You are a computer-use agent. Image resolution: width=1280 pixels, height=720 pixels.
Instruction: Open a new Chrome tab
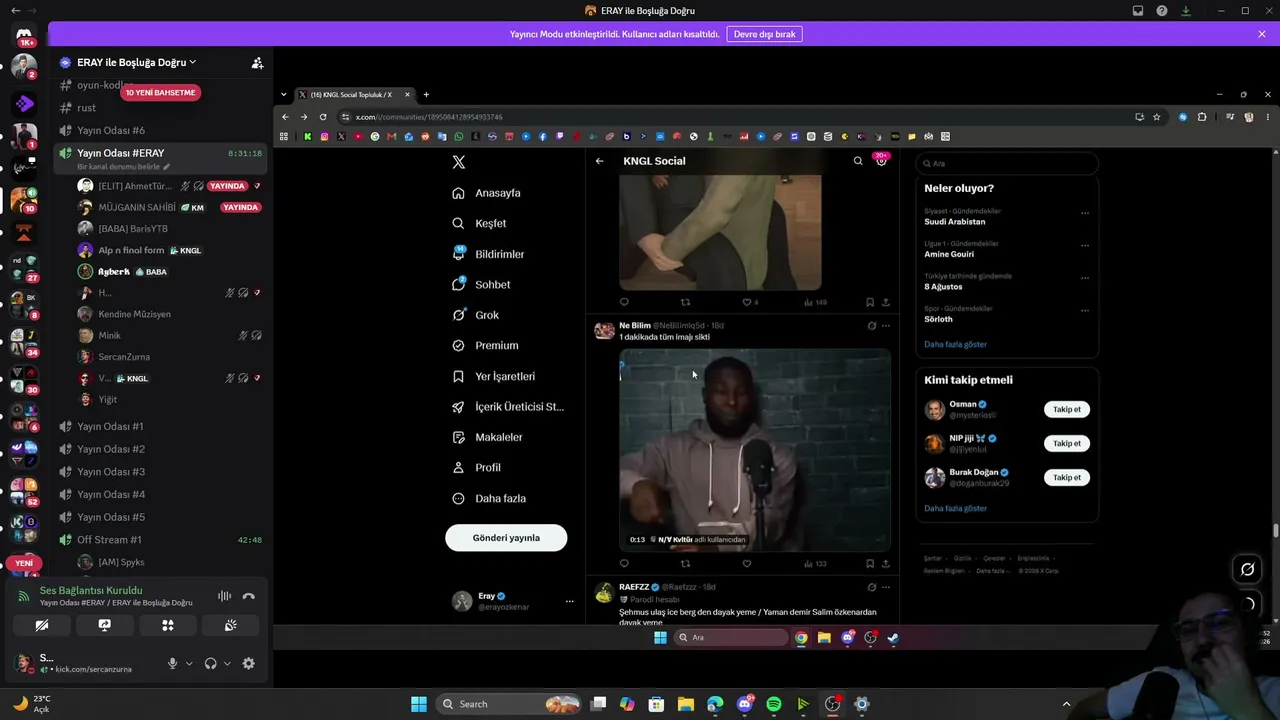426,95
